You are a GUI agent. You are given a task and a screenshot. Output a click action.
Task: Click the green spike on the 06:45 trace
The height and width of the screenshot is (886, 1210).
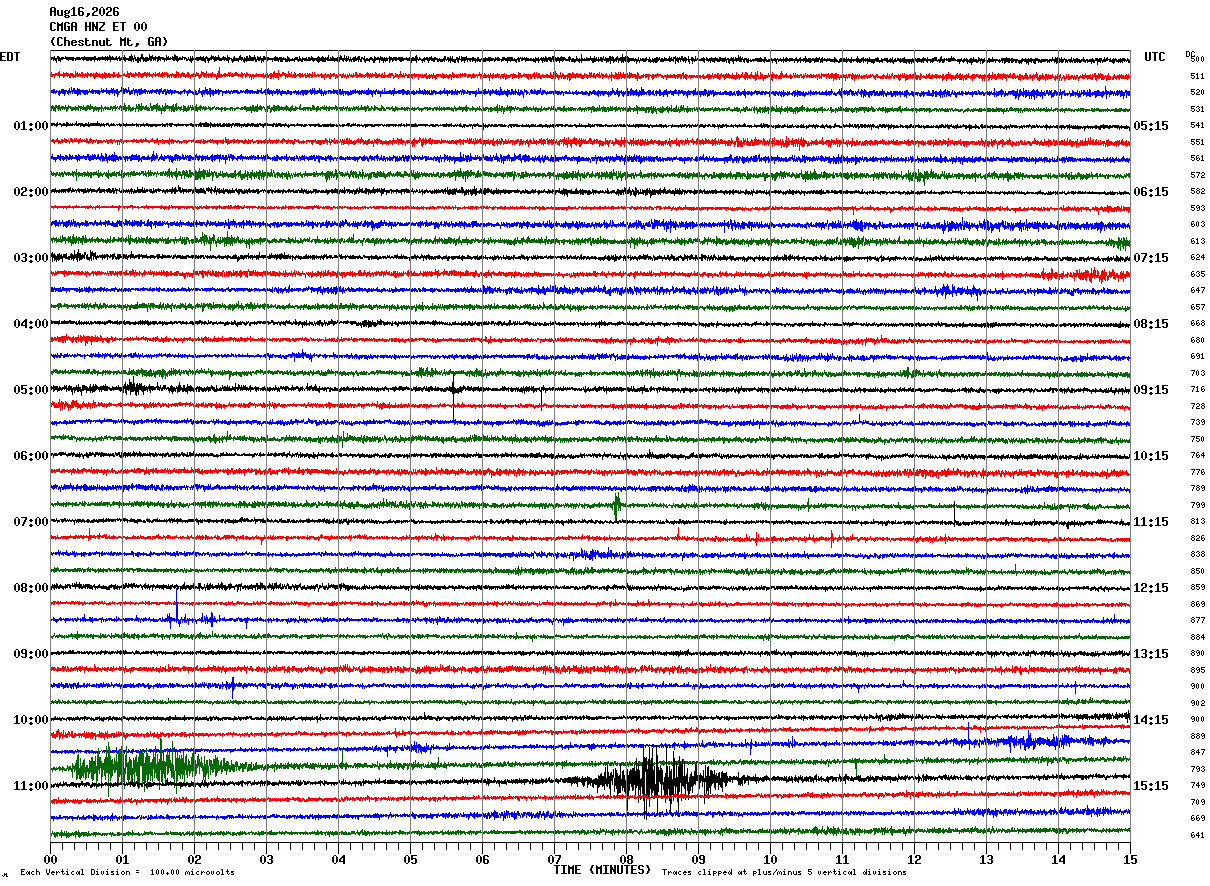click(617, 506)
